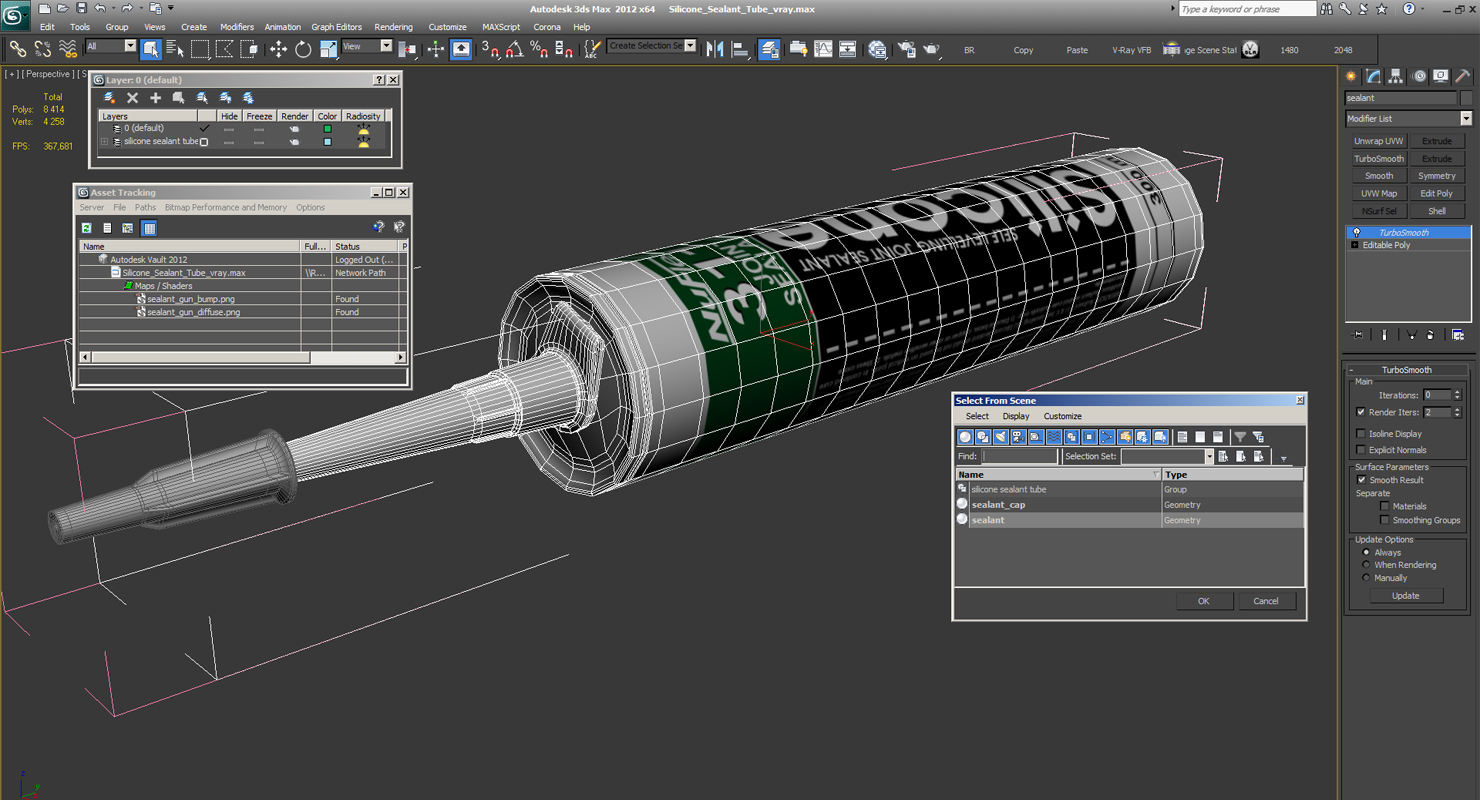Enable Isoline Display checkbox
Screen dimensions: 1480x800
point(1360,434)
